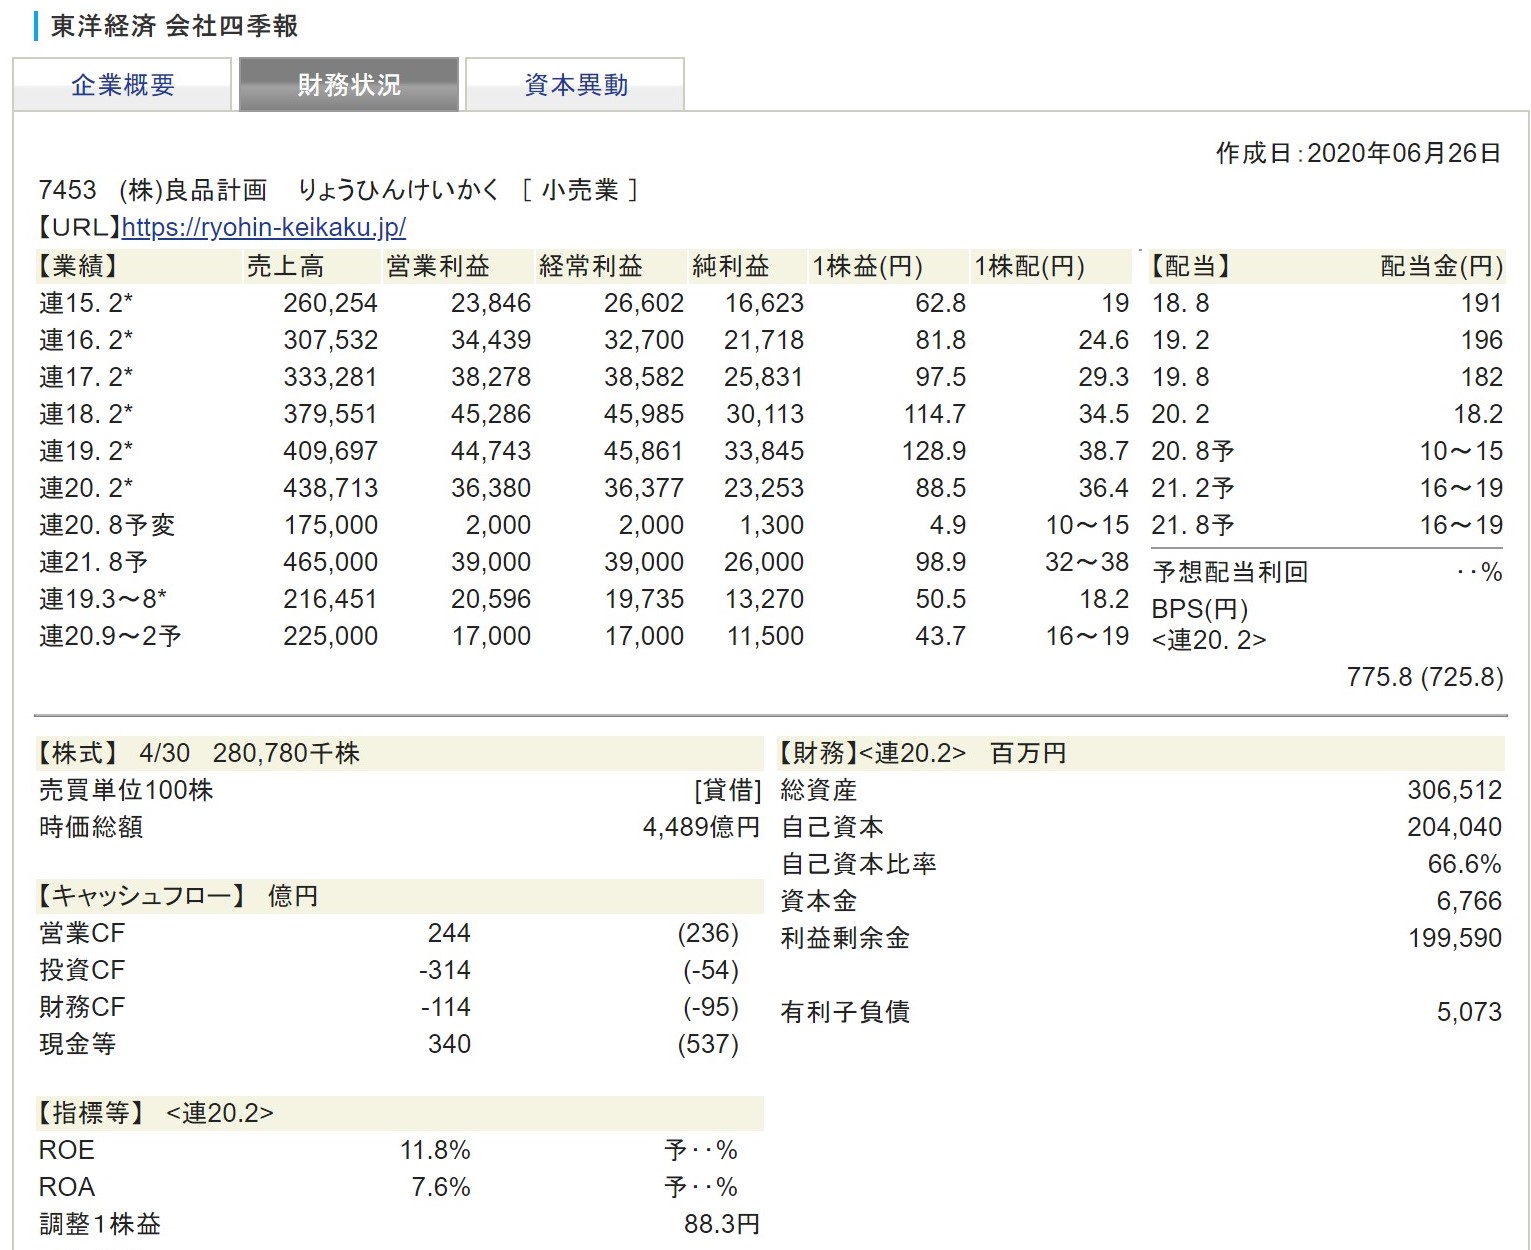Click the 経常利益 column header

591,266
